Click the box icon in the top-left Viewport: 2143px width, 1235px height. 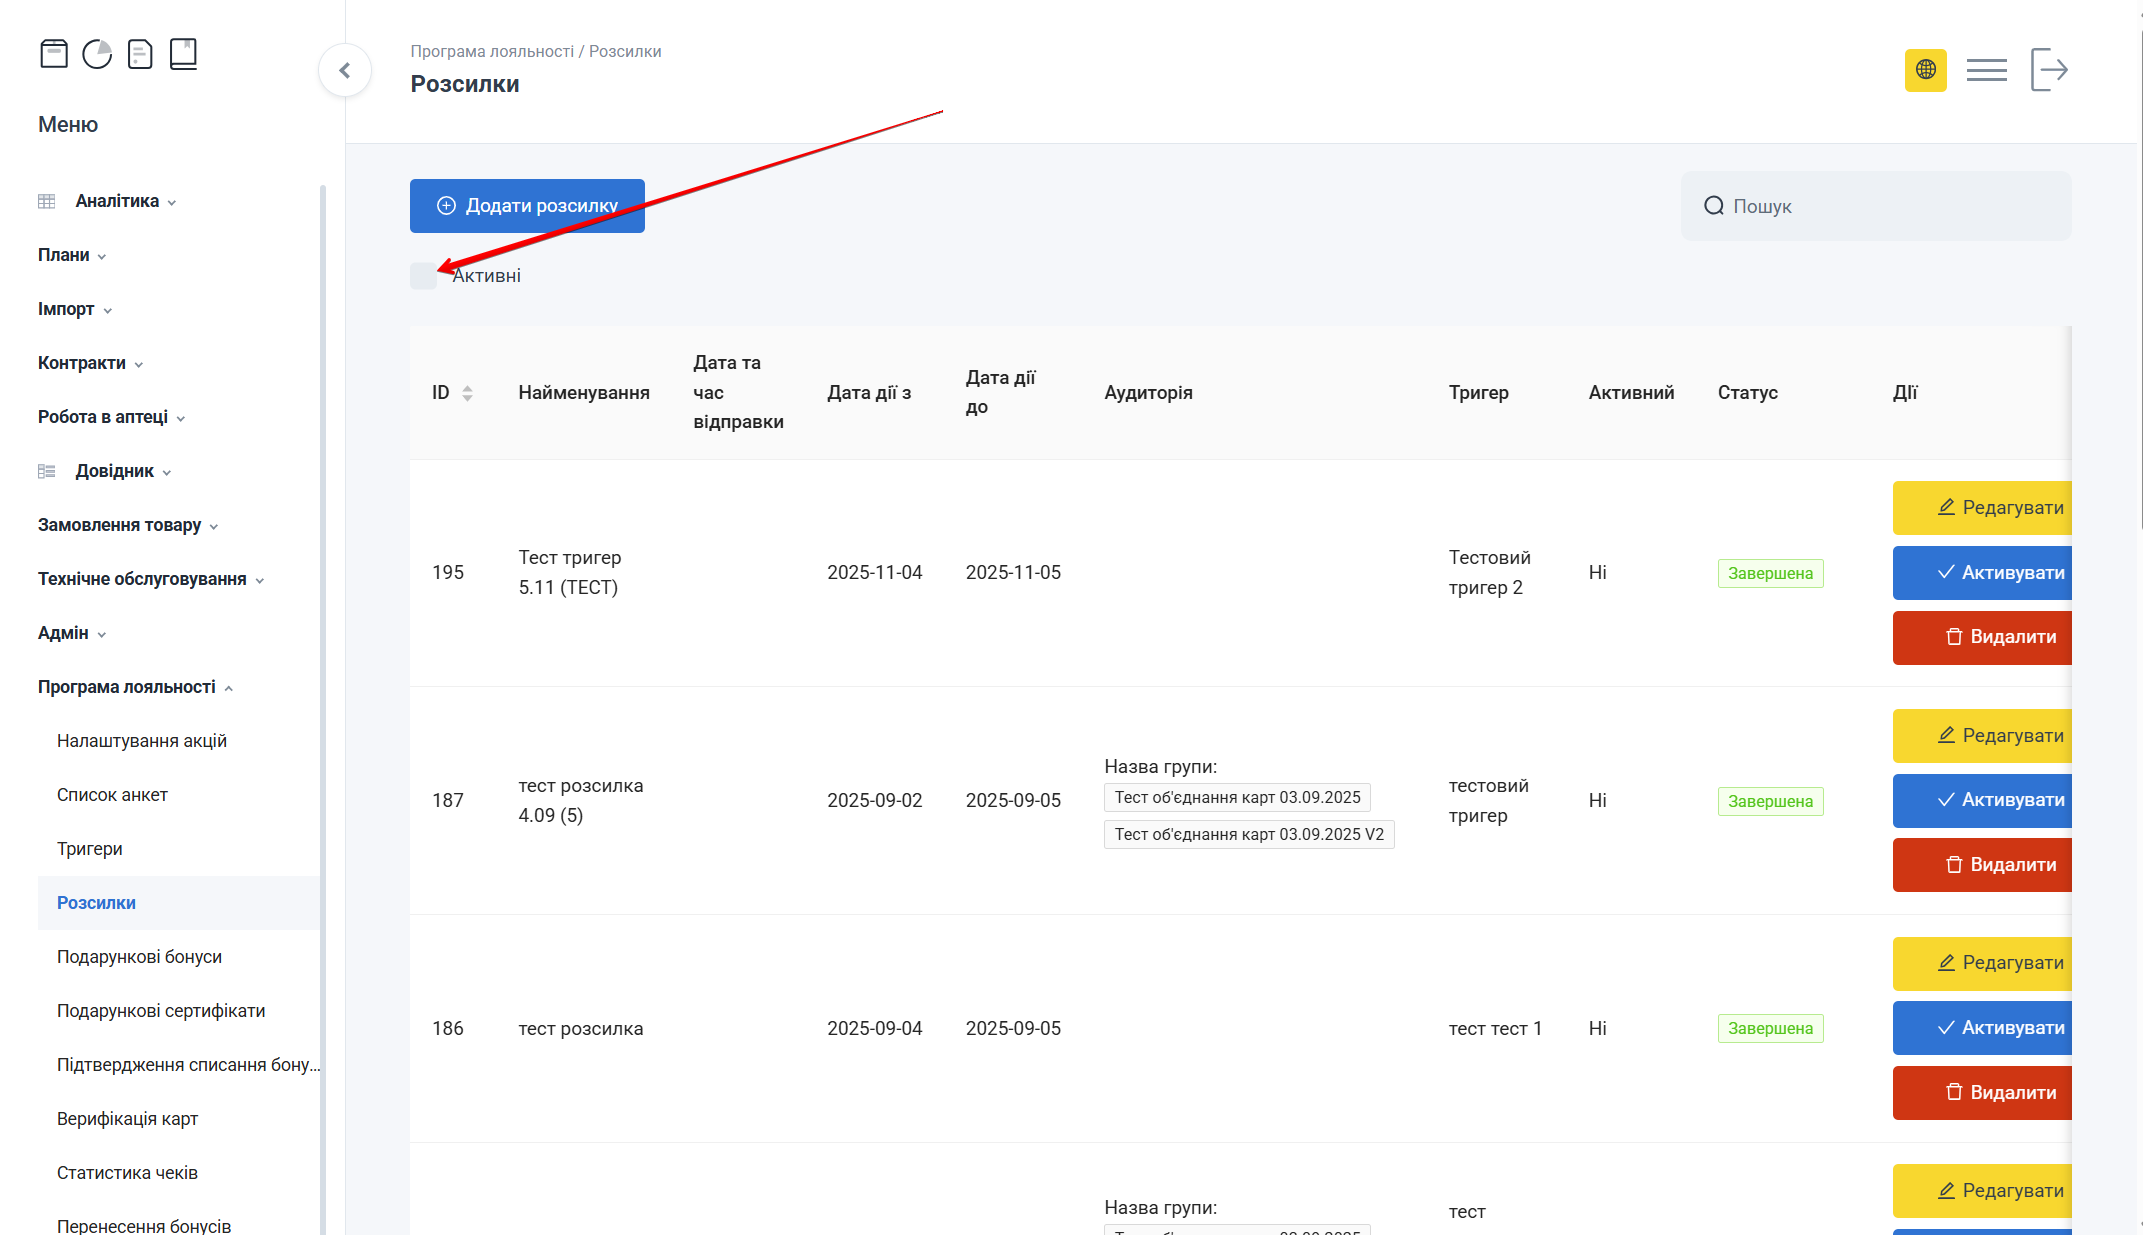pyautogui.click(x=54, y=54)
